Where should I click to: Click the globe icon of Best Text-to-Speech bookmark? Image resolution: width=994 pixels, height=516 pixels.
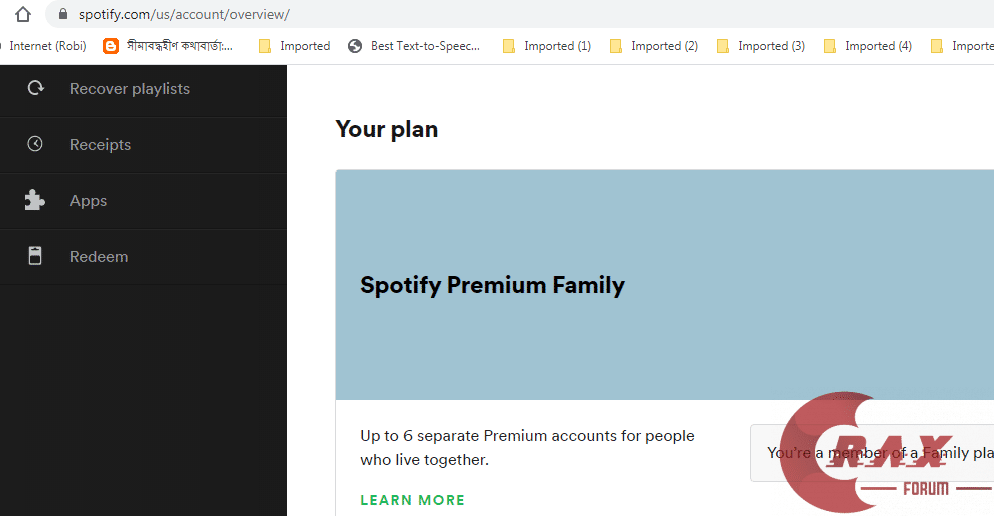point(355,46)
